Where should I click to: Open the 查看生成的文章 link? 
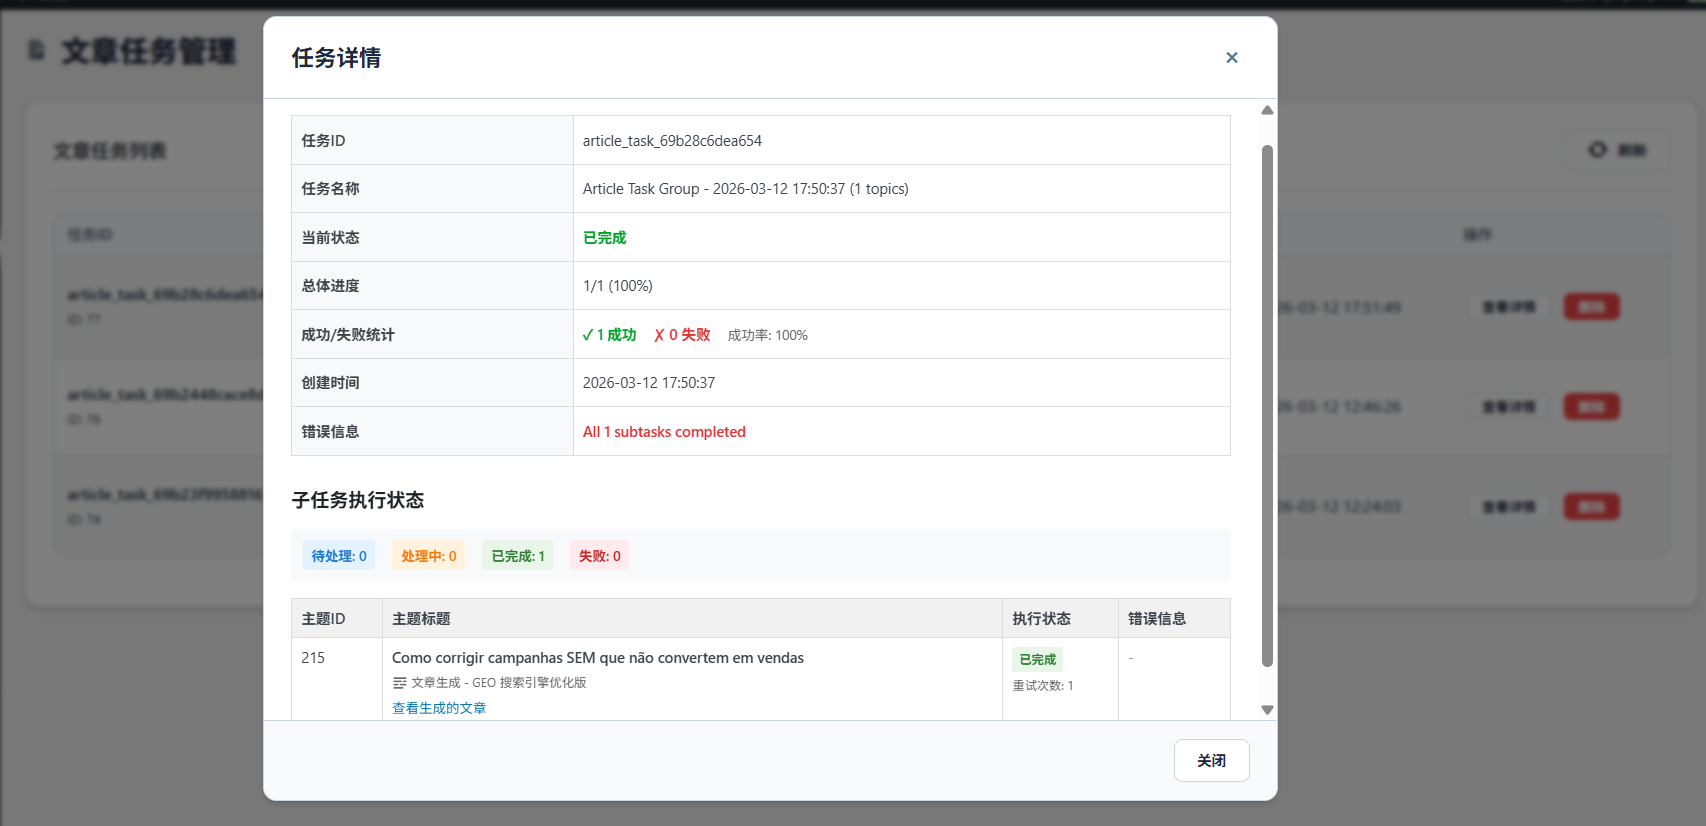pos(439,708)
